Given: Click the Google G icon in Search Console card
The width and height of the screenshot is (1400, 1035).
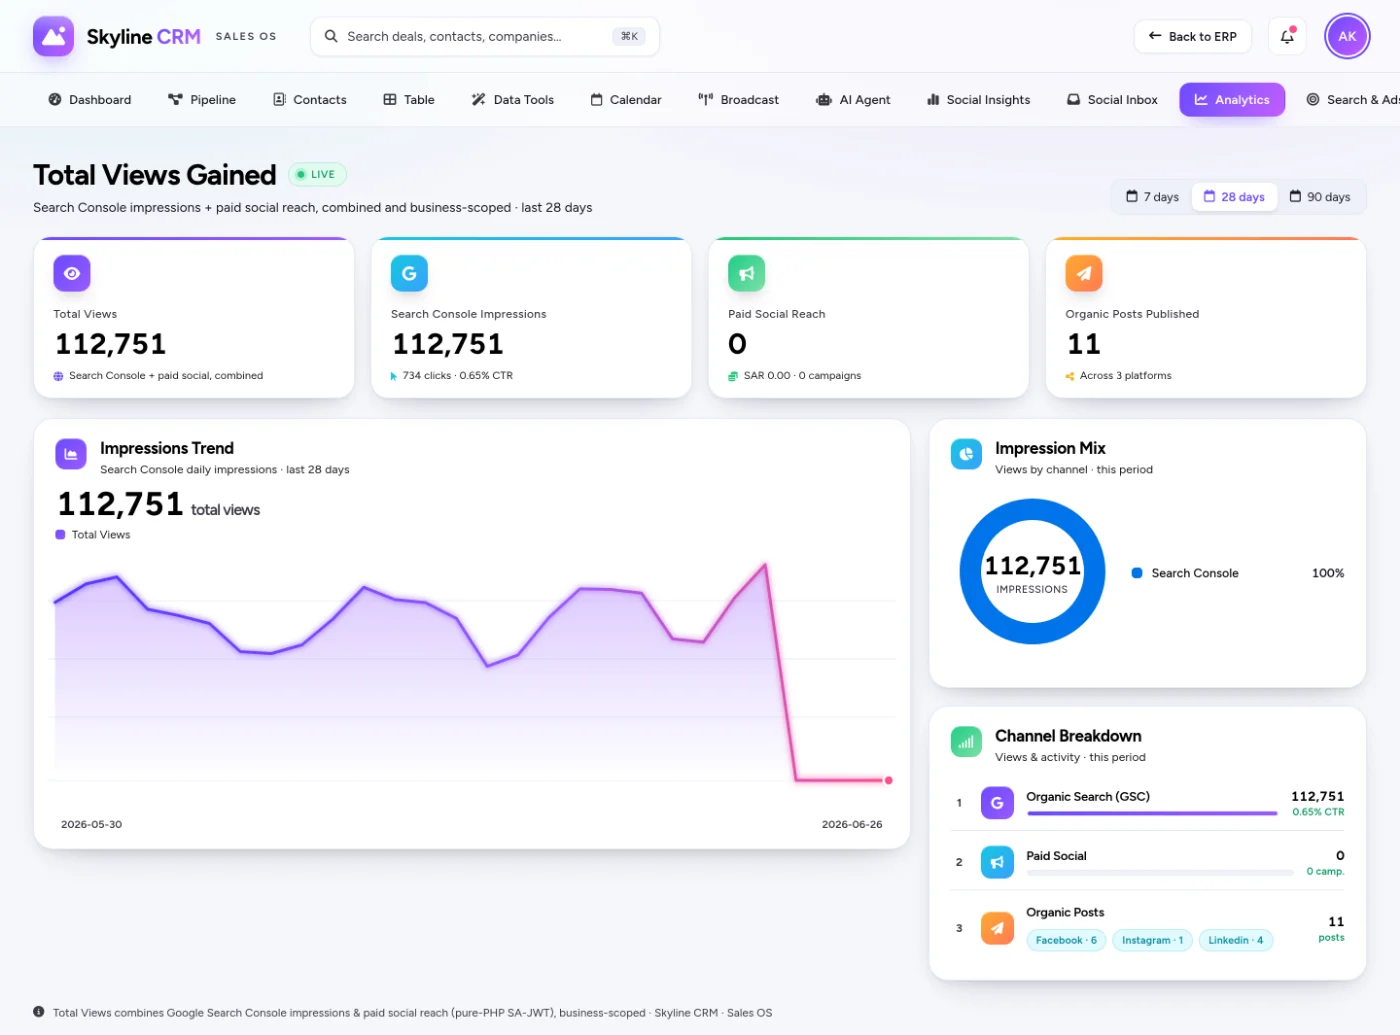Looking at the screenshot, I should 409,273.
